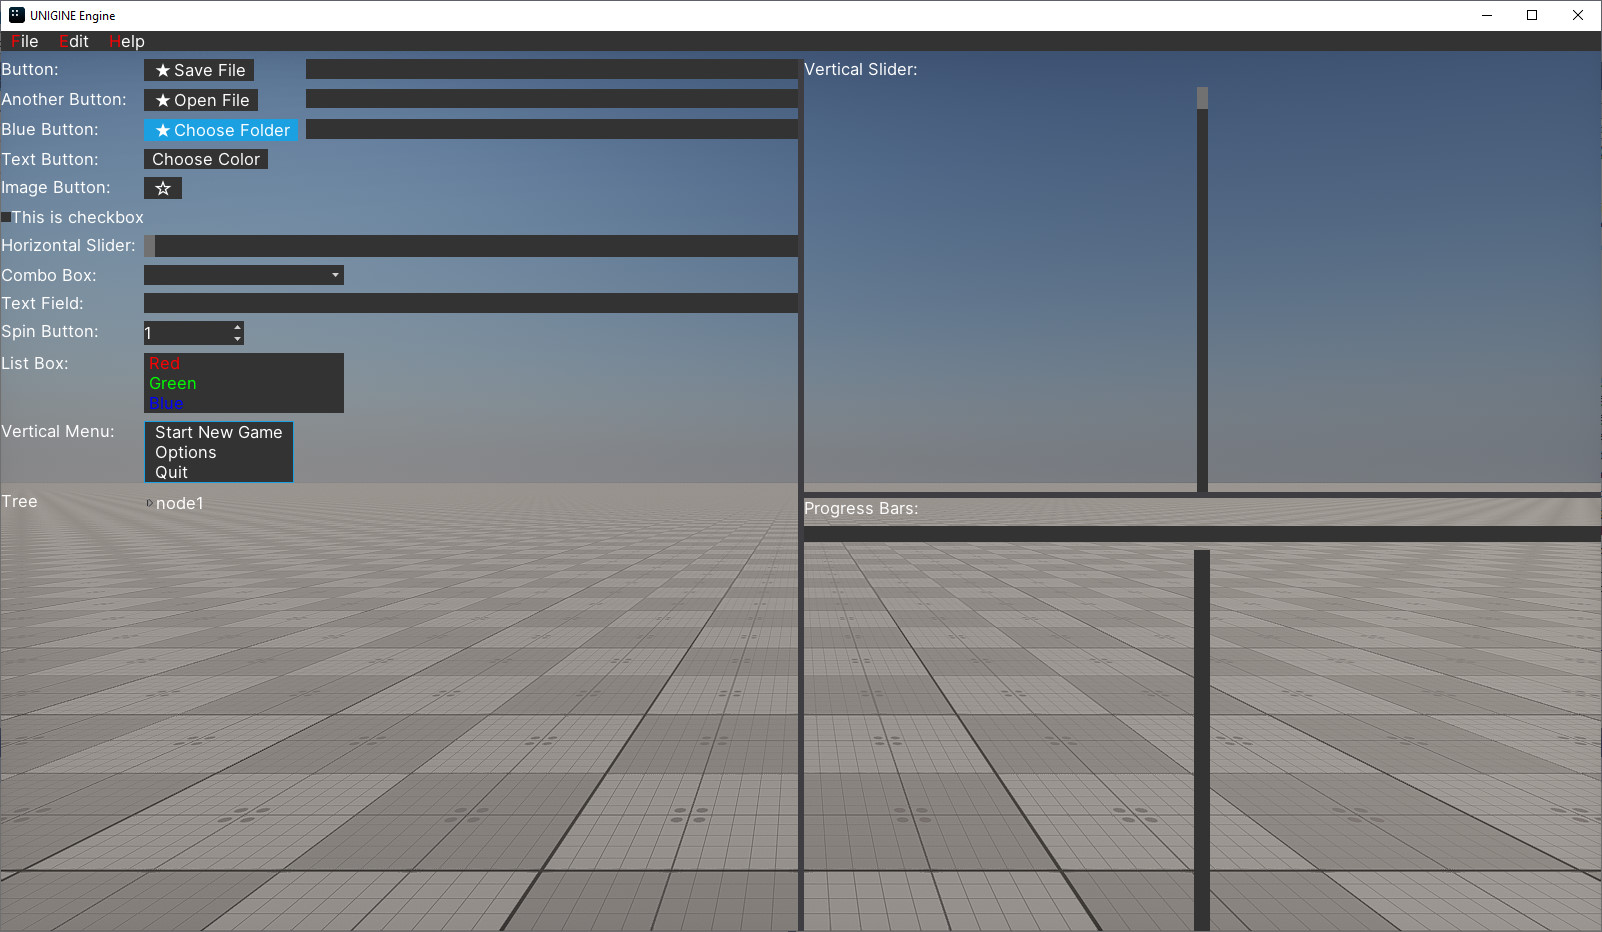Focus the Text Field input
Image resolution: width=1602 pixels, height=932 pixels.
coord(470,303)
